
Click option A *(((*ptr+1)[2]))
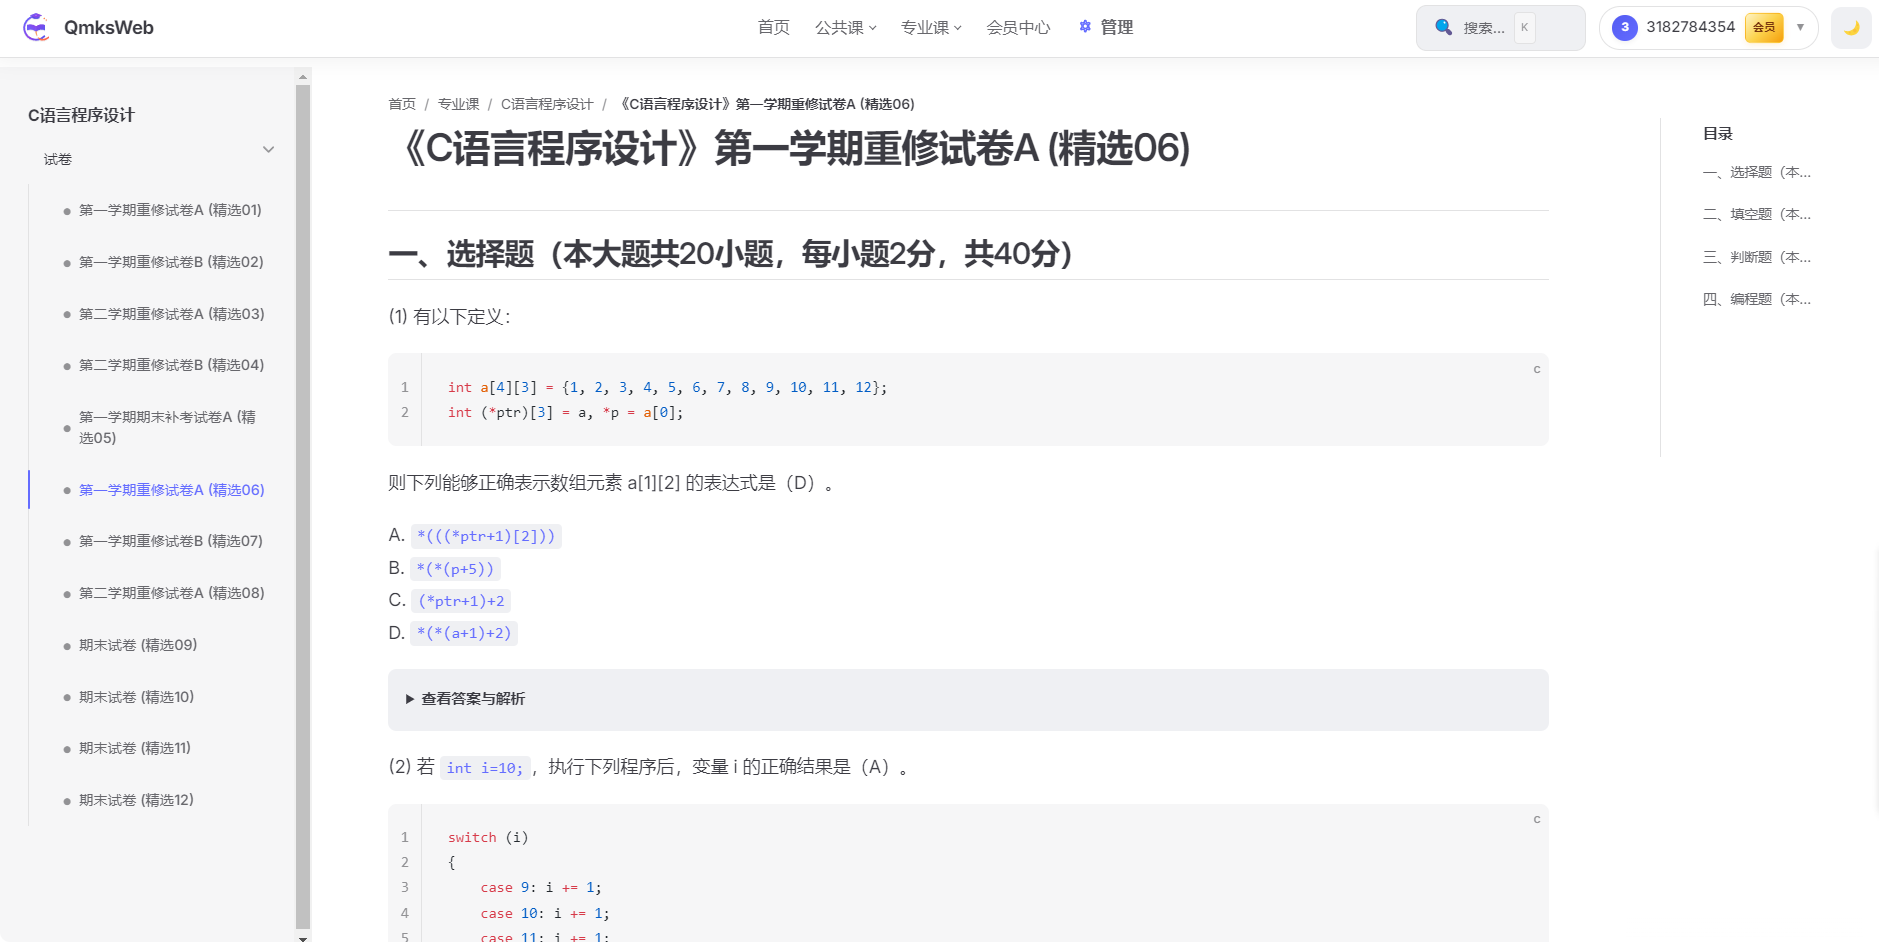pos(486,536)
